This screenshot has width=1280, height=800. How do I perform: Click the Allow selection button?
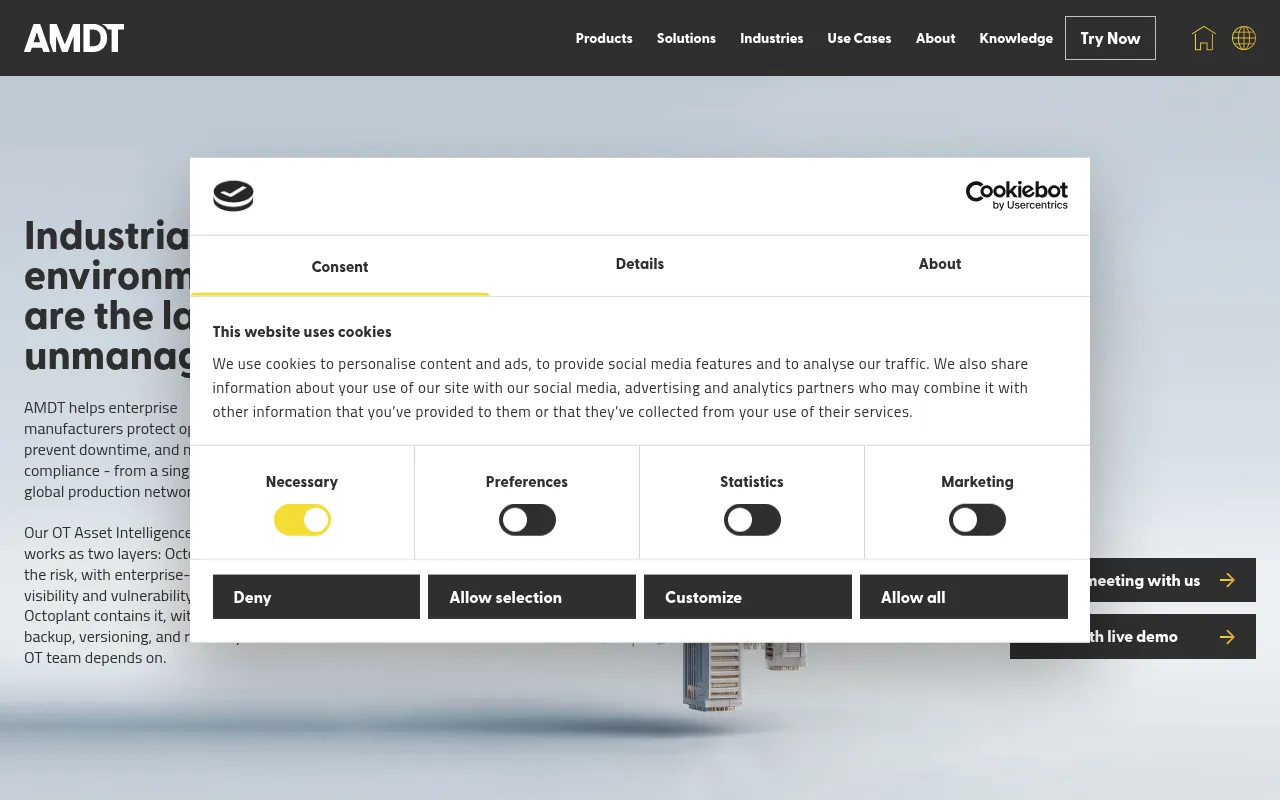pyautogui.click(x=532, y=597)
